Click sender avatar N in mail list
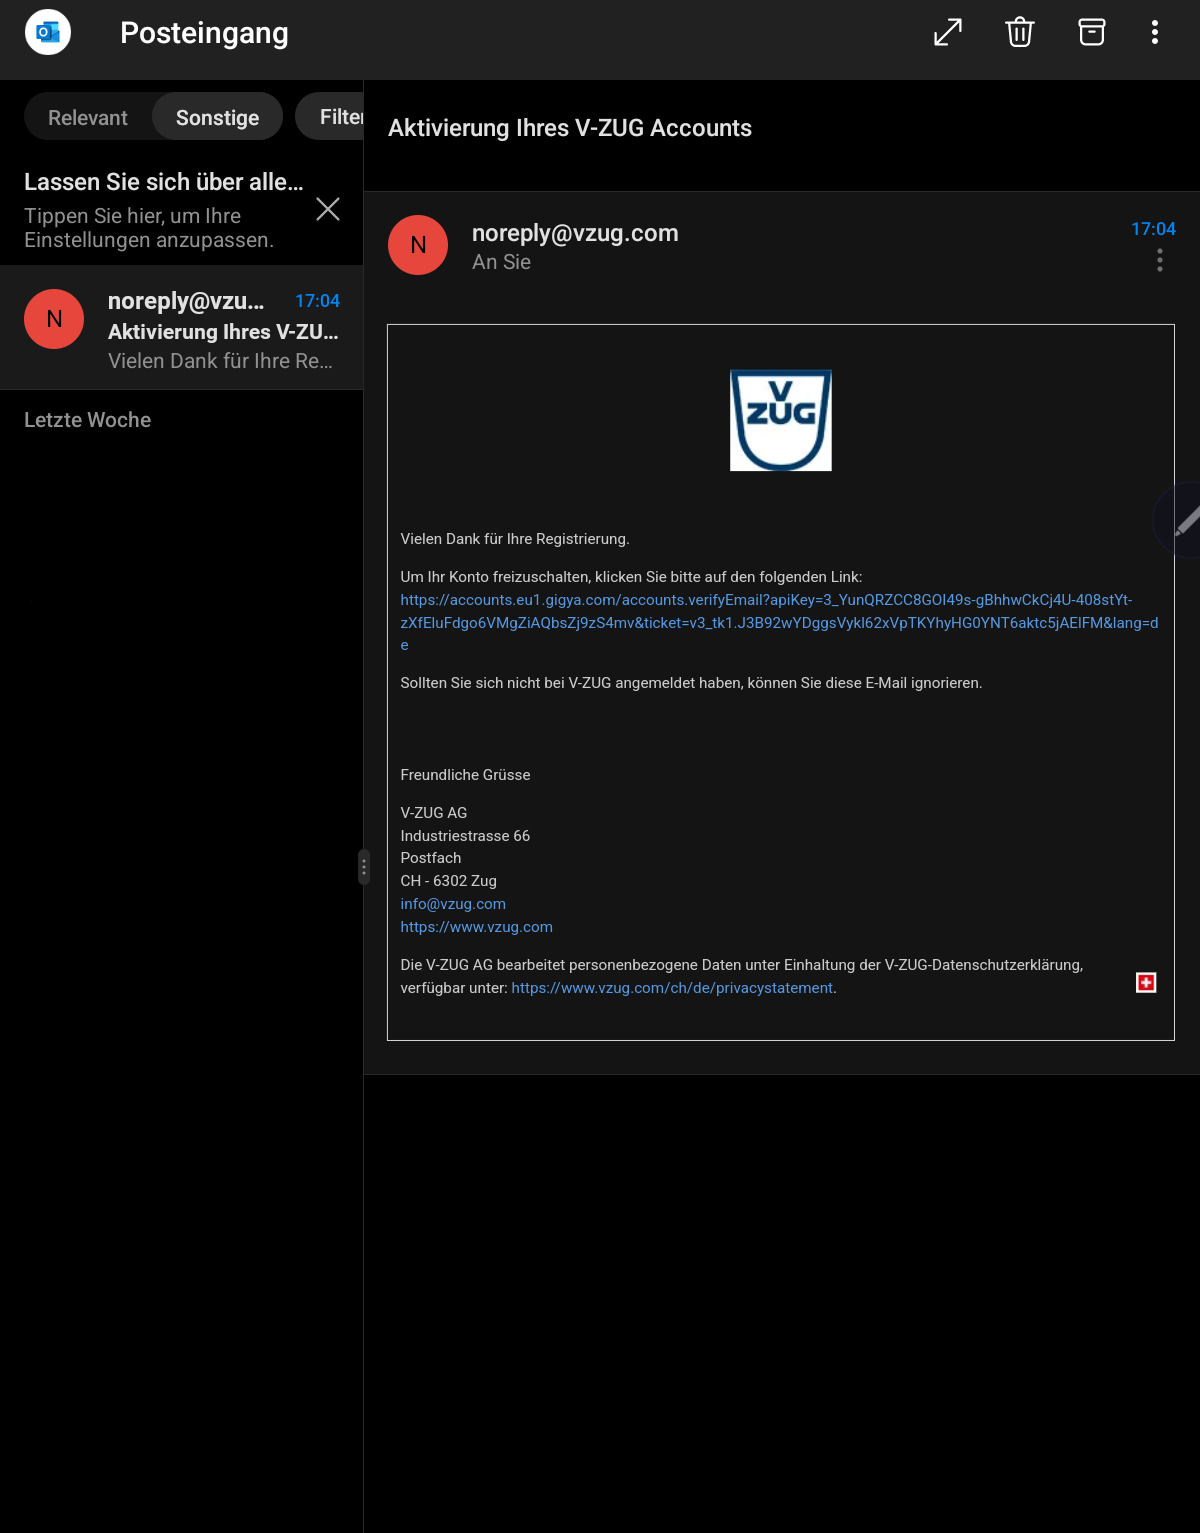 click(54, 319)
